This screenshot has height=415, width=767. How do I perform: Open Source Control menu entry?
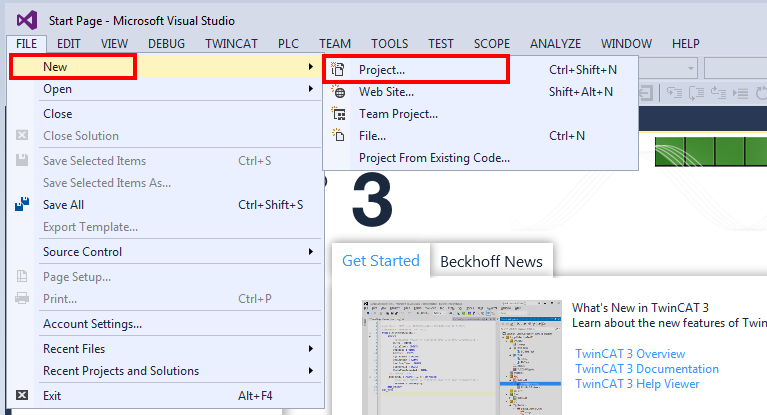165,252
